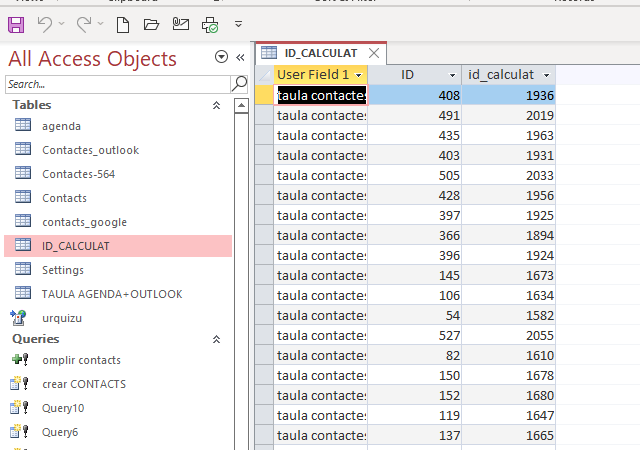Open the id_calculat column filter dropdown
The height and width of the screenshot is (450, 640).
point(545,75)
